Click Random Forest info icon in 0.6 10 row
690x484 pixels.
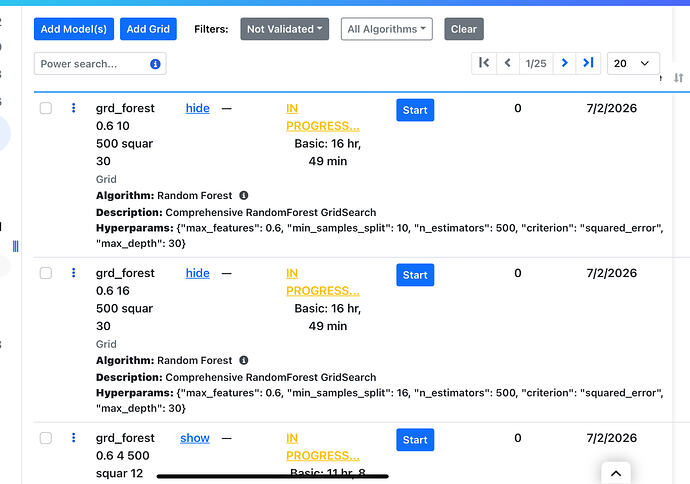pyautogui.click(x=244, y=195)
